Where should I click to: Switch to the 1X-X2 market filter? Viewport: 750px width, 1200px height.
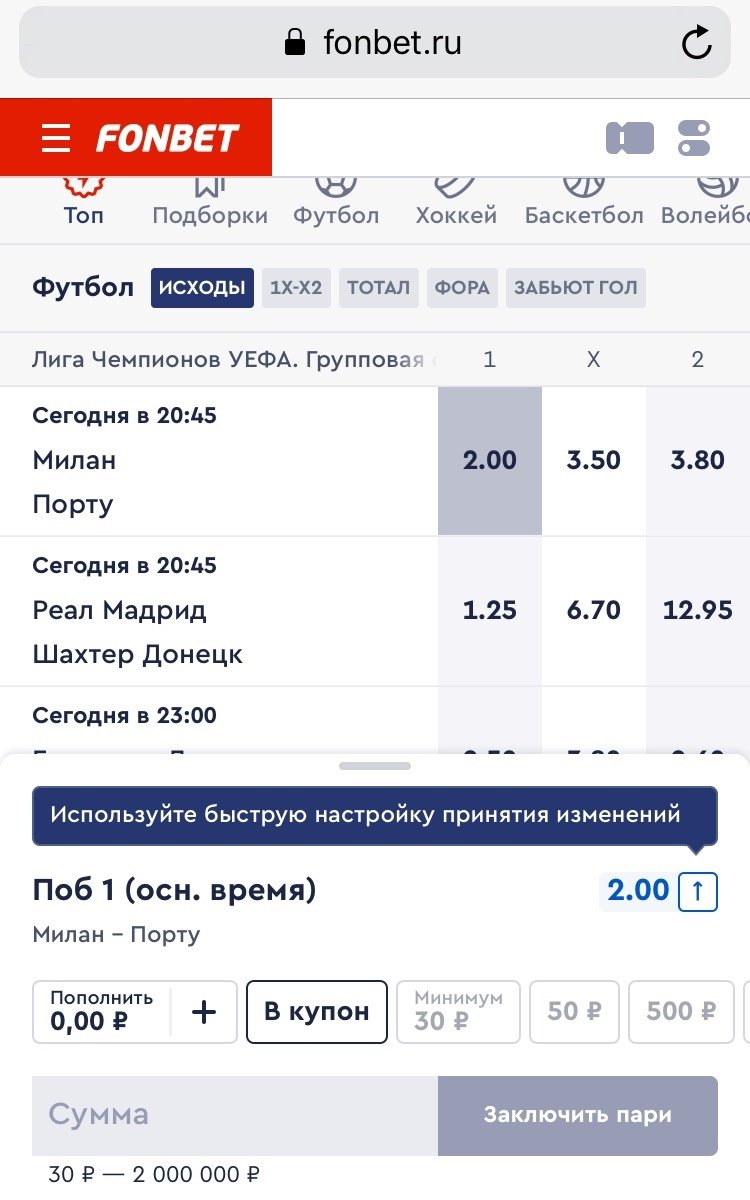click(296, 288)
